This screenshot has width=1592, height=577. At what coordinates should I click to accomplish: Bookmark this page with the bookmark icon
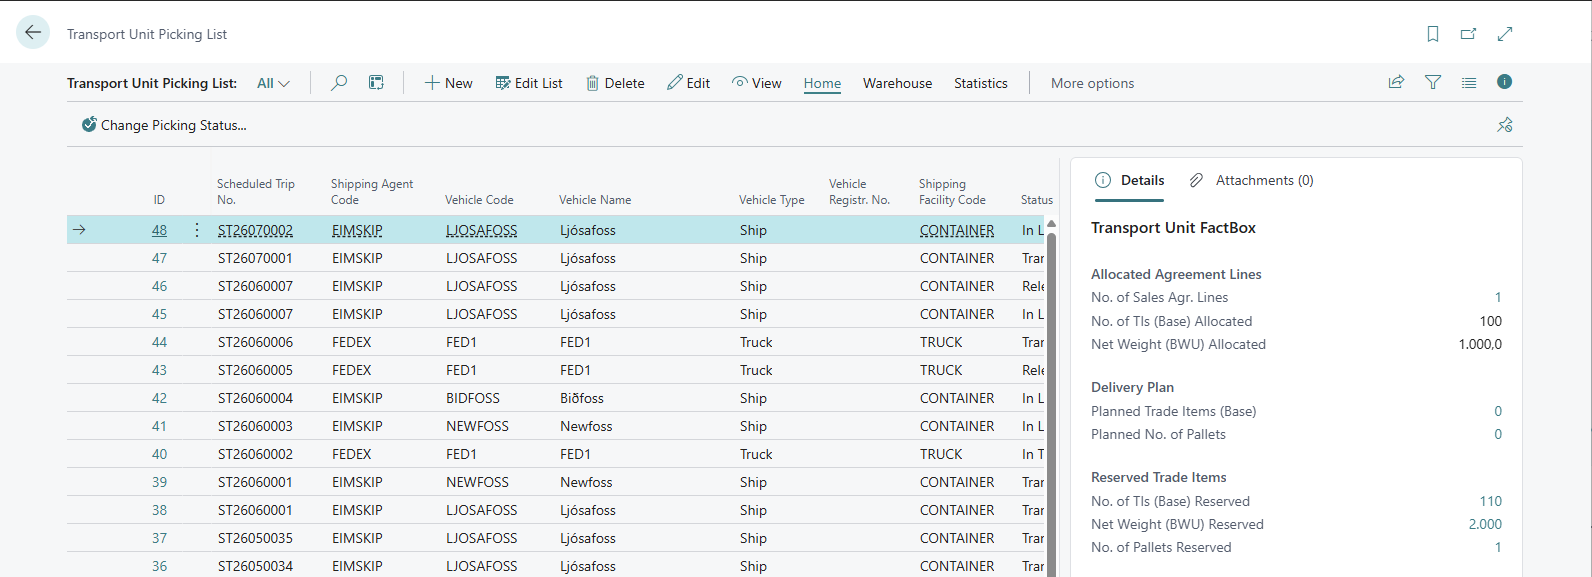[1433, 34]
